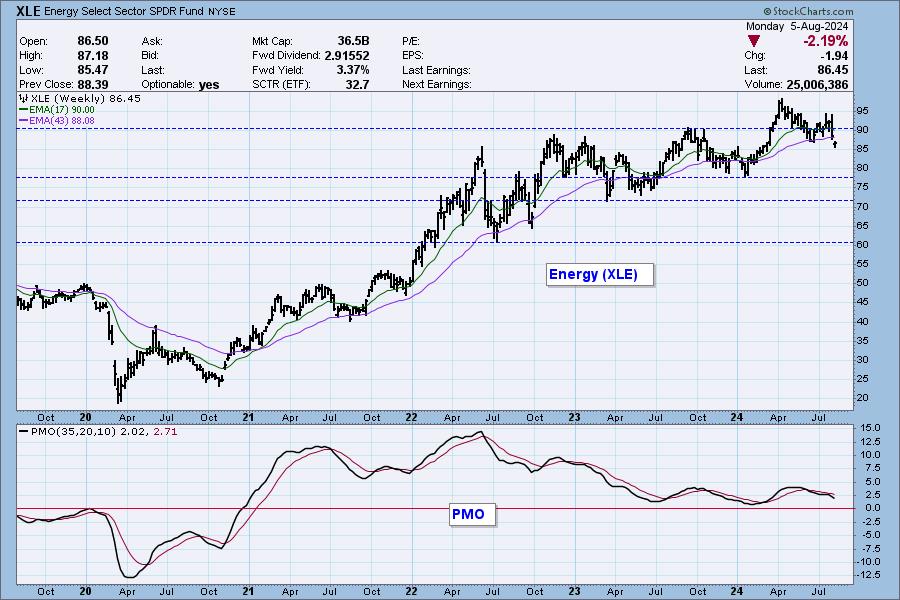Click the NYSE exchange label
Viewport: 900px width, 600px height.
(222, 11)
